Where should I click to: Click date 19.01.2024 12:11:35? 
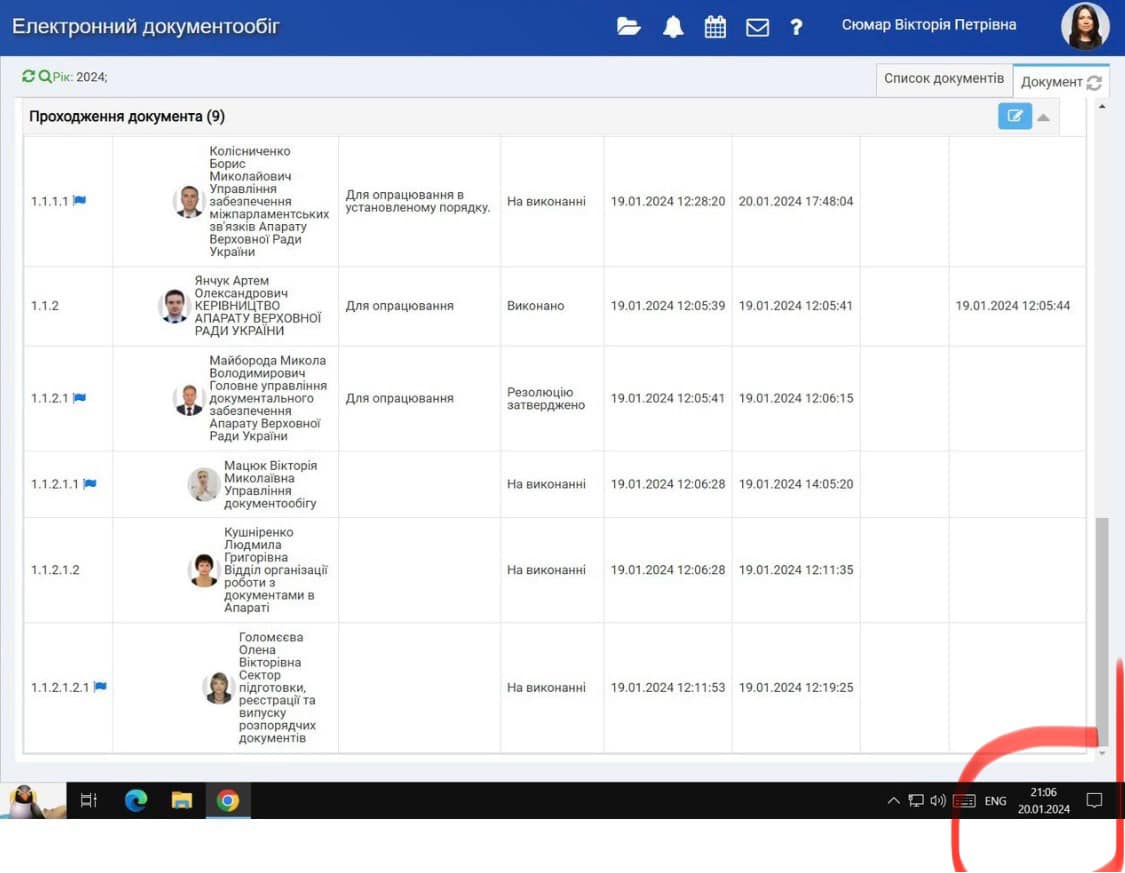pyautogui.click(x=796, y=570)
